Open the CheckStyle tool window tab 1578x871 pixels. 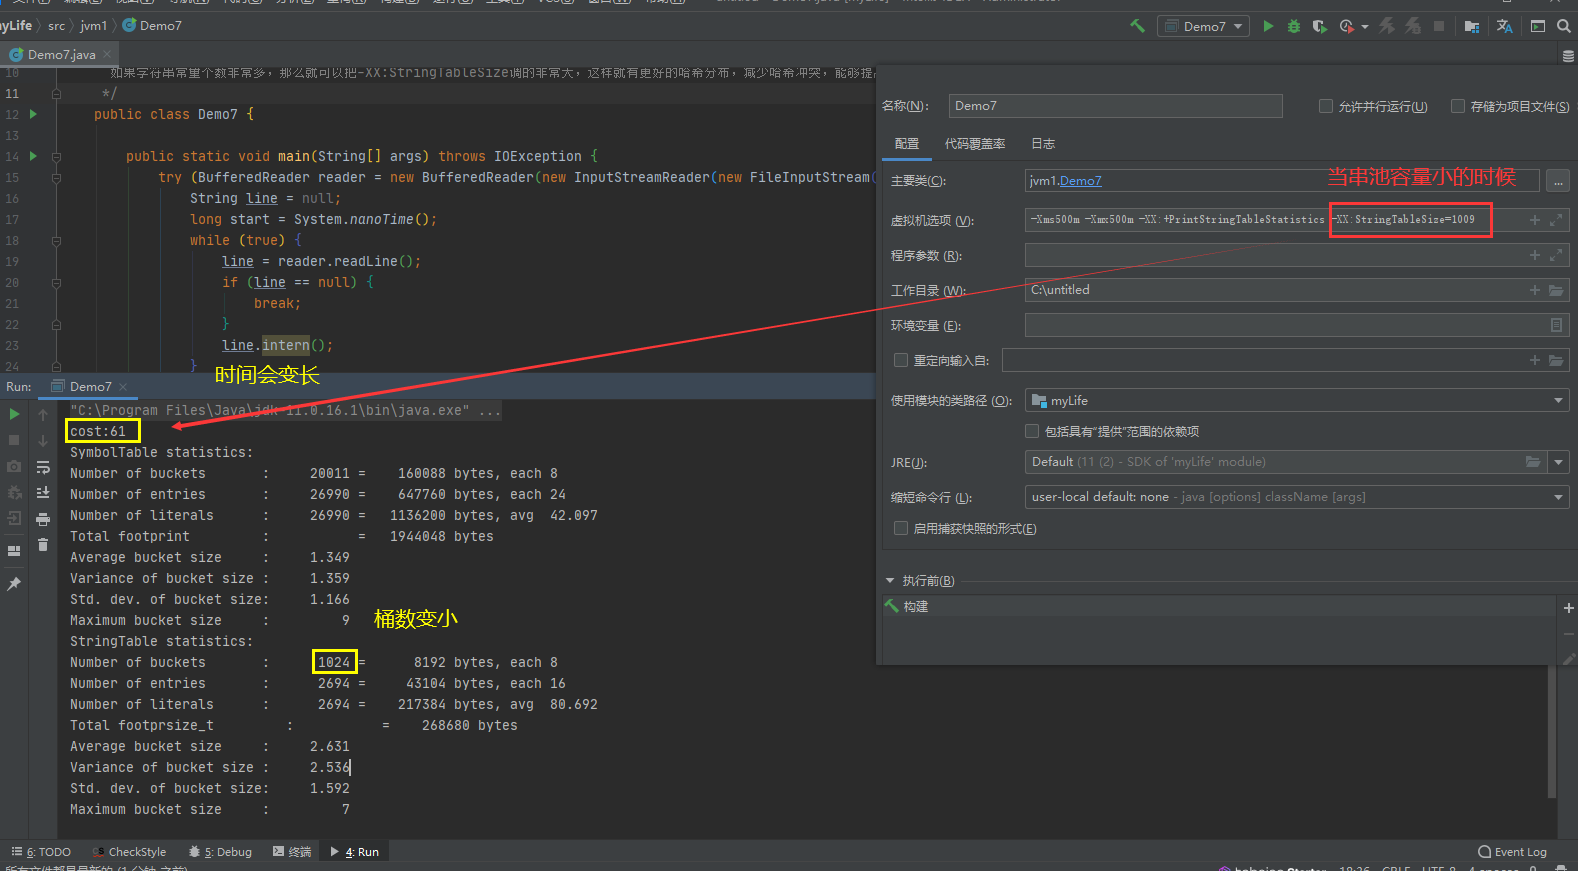click(129, 852)
